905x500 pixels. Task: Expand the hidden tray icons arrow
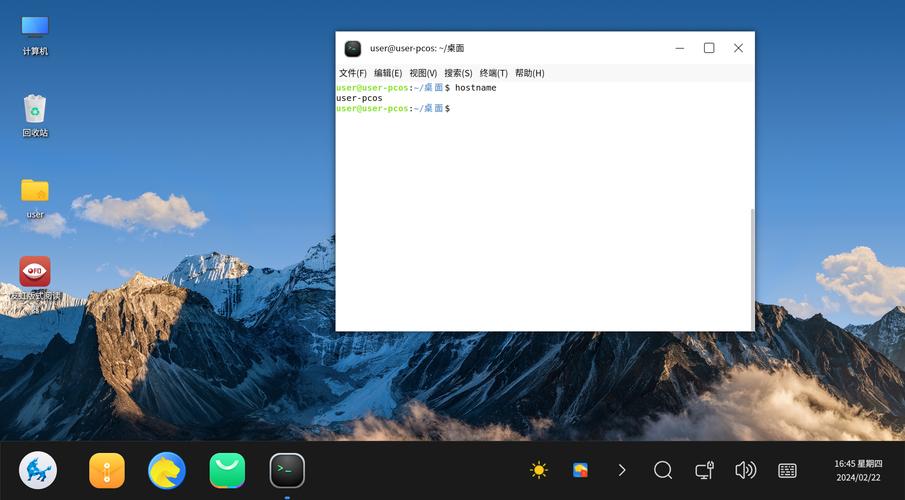pos(622,470)
